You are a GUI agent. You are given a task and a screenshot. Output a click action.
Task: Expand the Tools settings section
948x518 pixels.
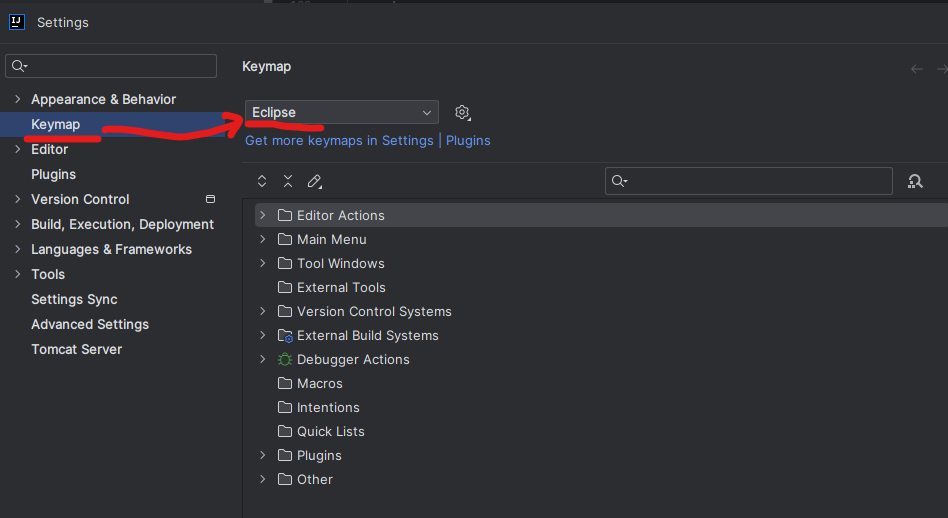(x=18, y=274)
